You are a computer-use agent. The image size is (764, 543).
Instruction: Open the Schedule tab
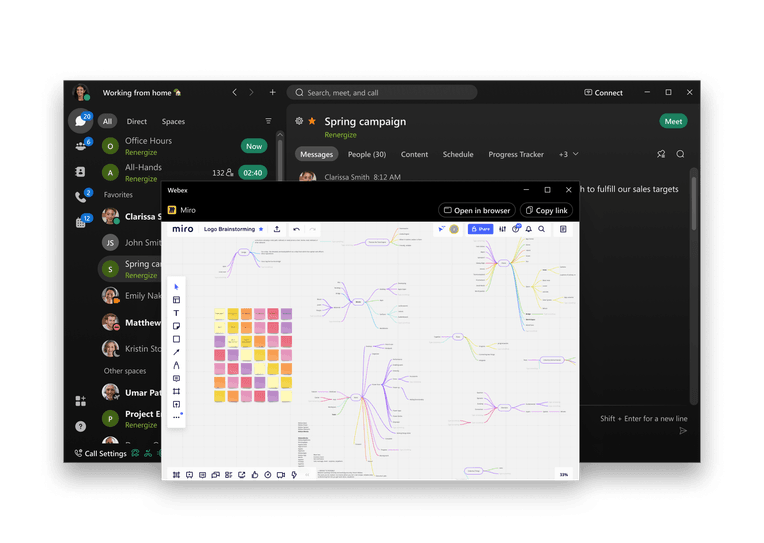point(458,154)
